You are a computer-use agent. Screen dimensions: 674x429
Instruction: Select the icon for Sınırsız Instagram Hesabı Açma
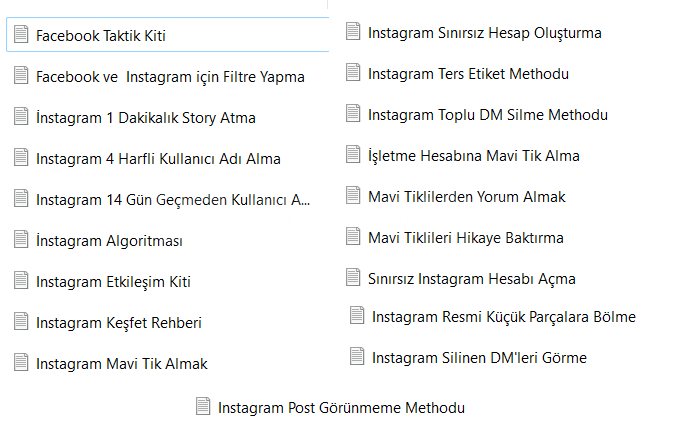[353, 278]
